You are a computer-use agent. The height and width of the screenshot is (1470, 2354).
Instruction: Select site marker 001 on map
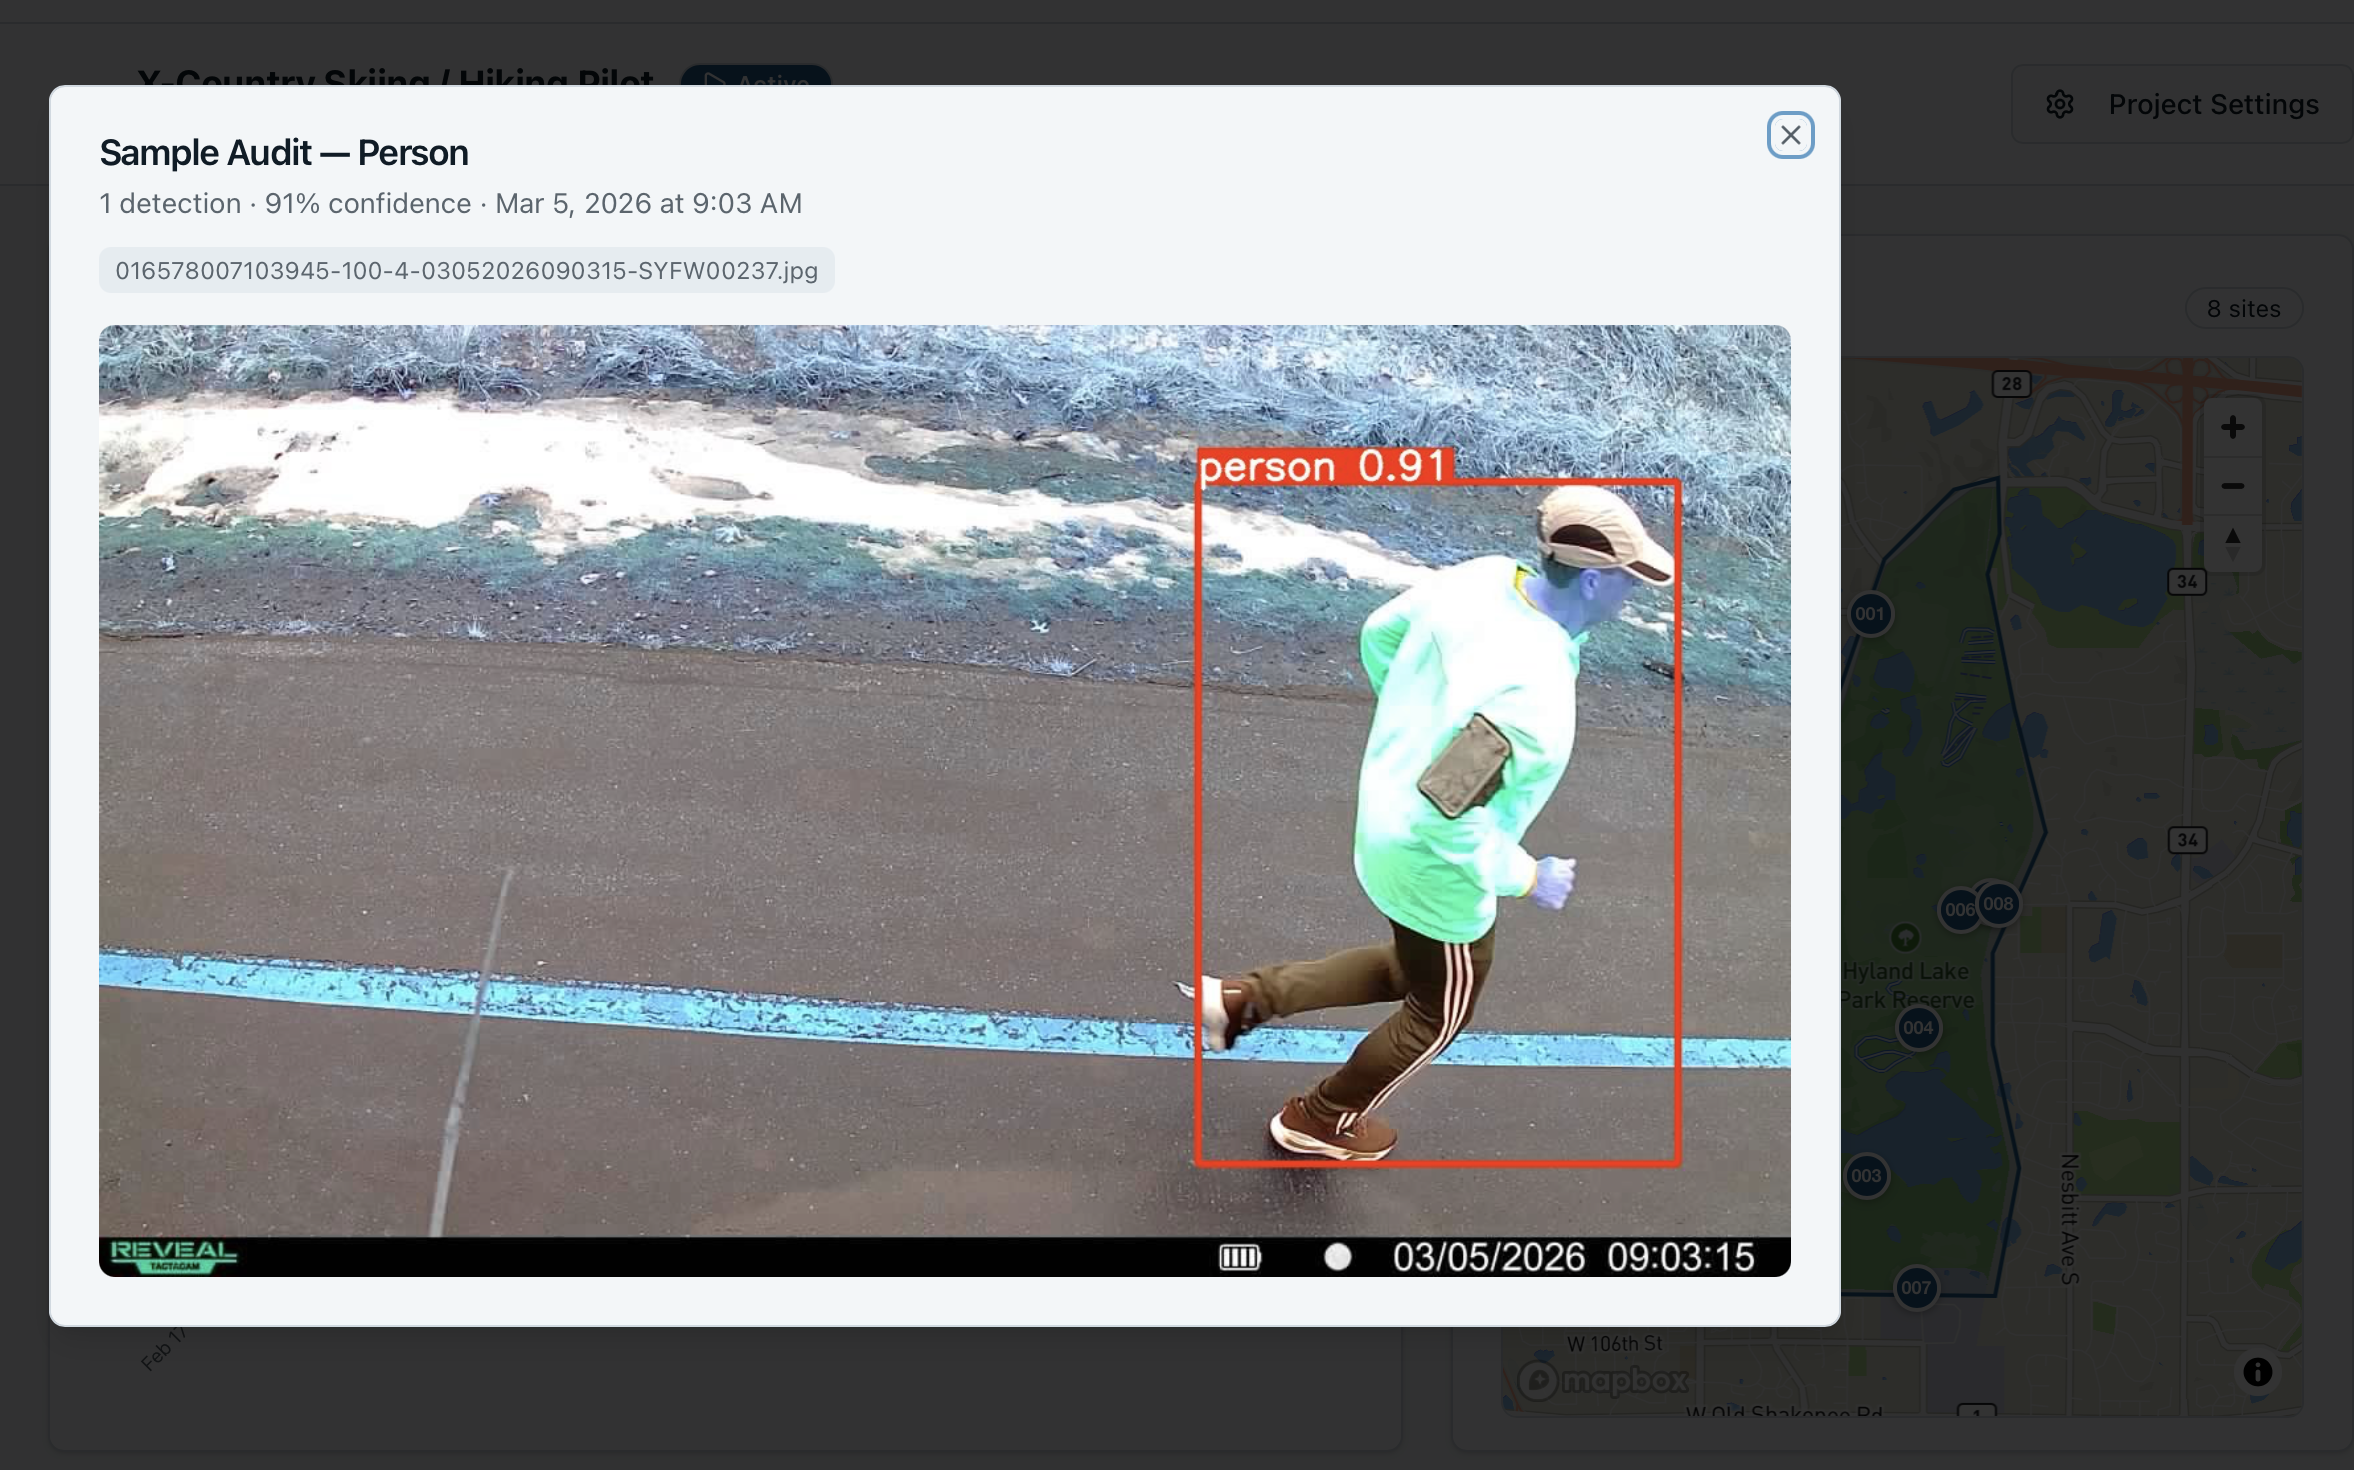point(1869,614)
